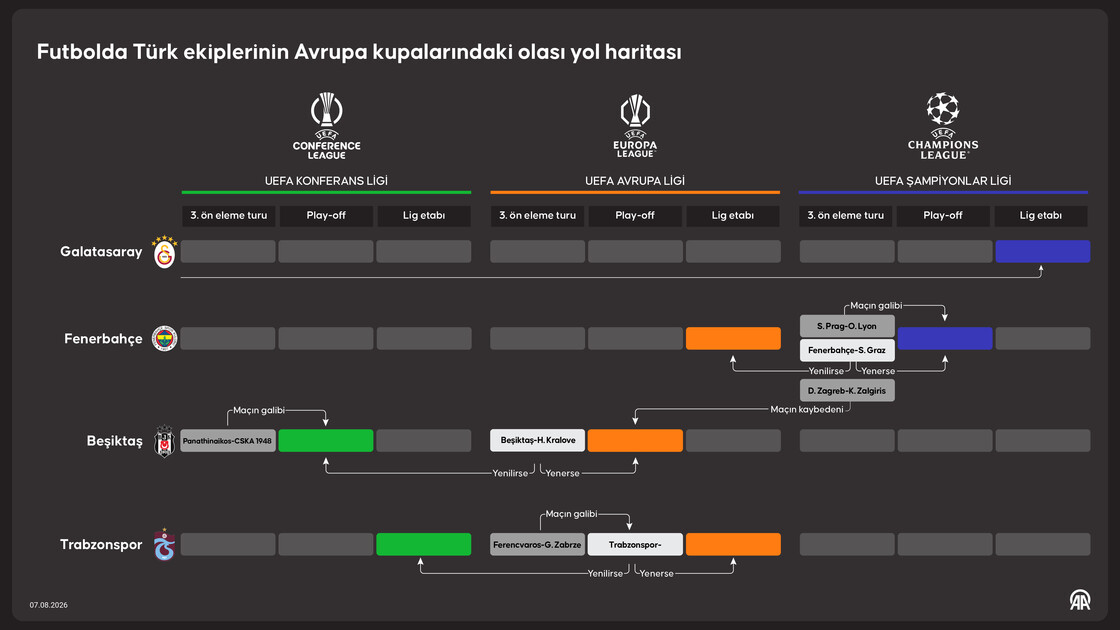1120x630 pixels.
Task: Select Champions League '3. ön eleme turu' header
Action: point(846,216)
